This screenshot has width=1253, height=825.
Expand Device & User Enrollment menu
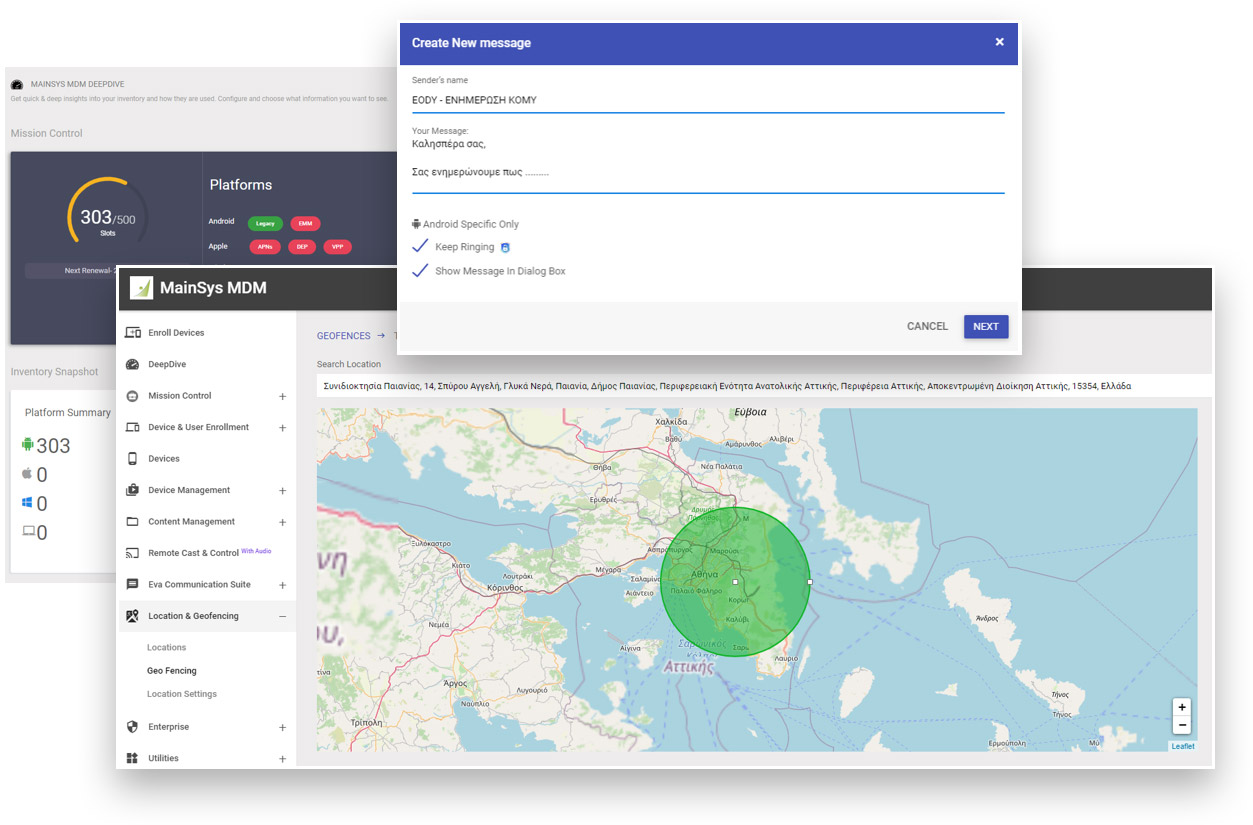[x=282, y=428]
